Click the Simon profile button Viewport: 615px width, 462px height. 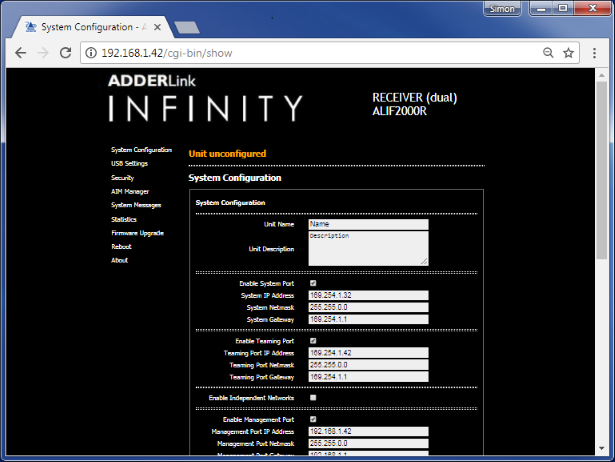502,9
